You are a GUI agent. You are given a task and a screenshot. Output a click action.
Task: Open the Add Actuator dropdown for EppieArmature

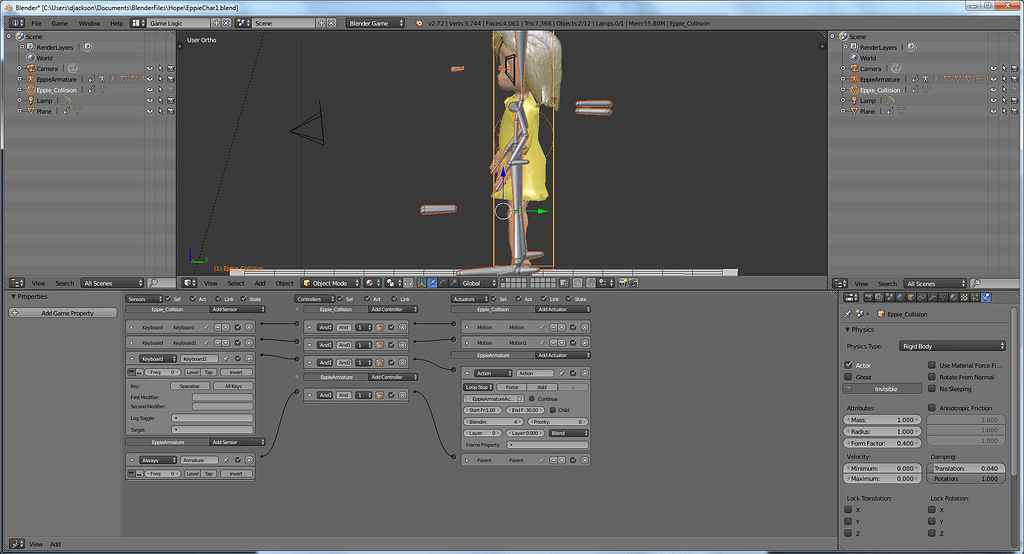click(563, 355)
